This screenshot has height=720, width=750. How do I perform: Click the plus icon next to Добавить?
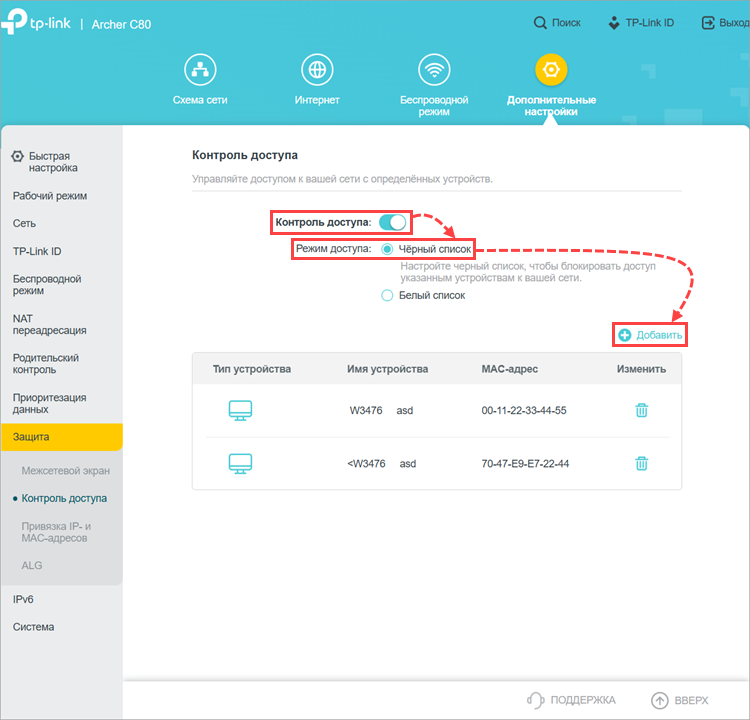[x=625, y=335]
